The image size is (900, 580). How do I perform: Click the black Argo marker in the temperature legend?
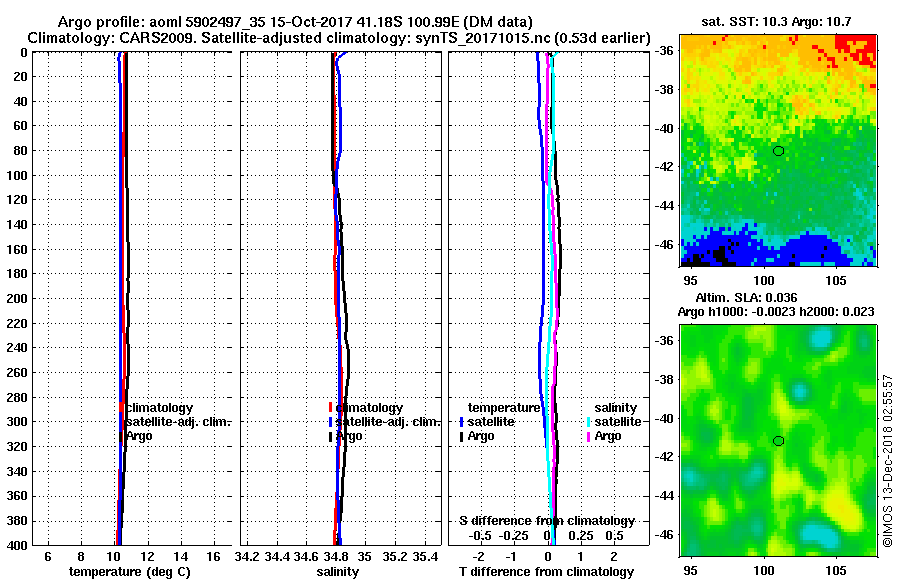121,436
